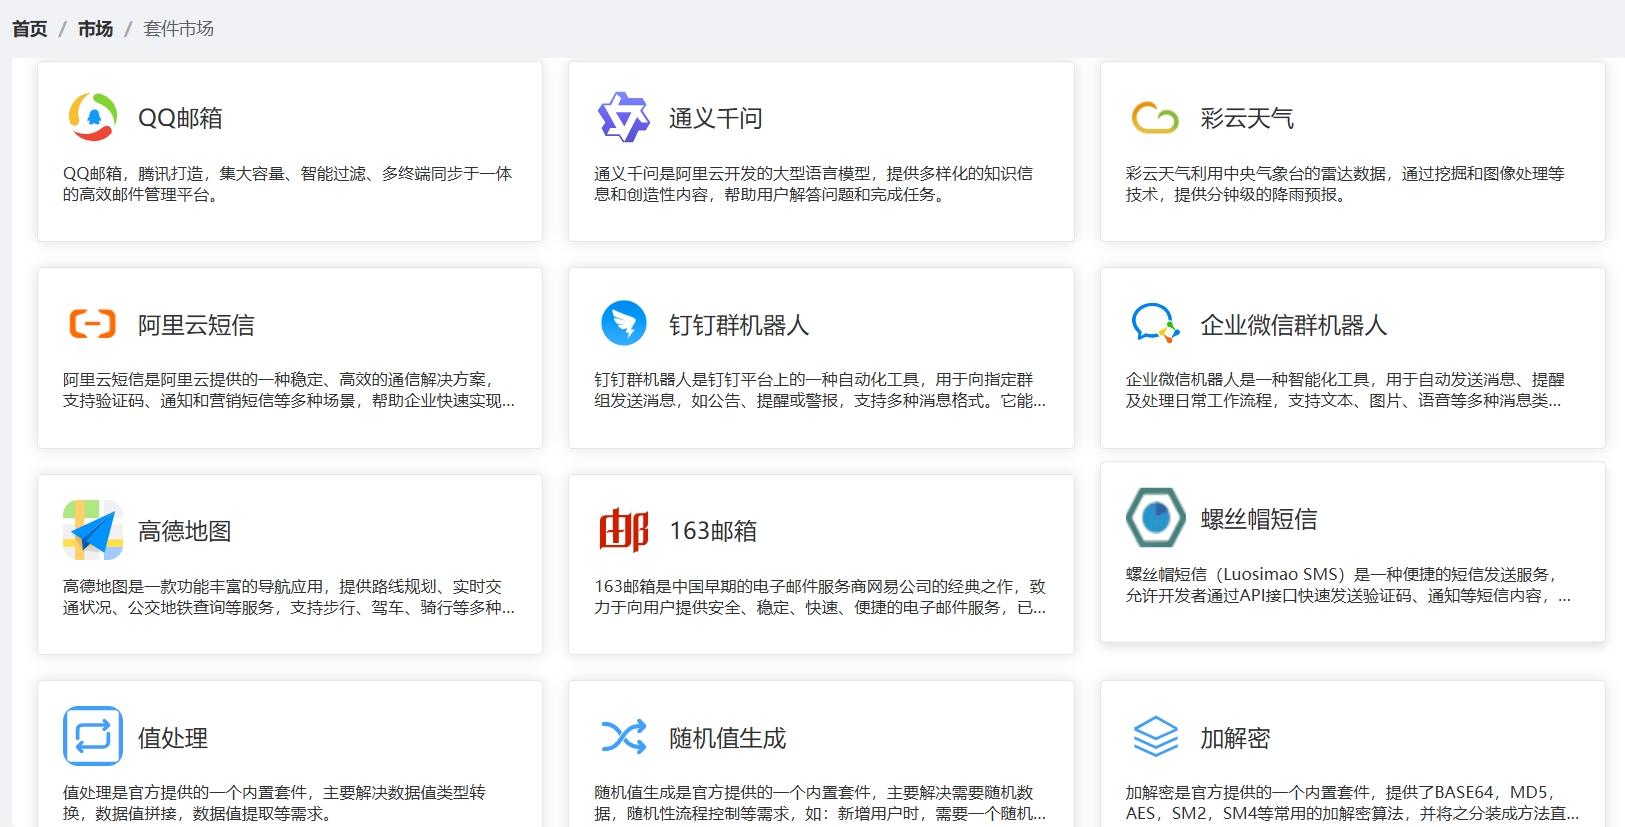The image size is (1625, 827).
Task: Select the 随机值生成 title
Action: coord(728,738)
